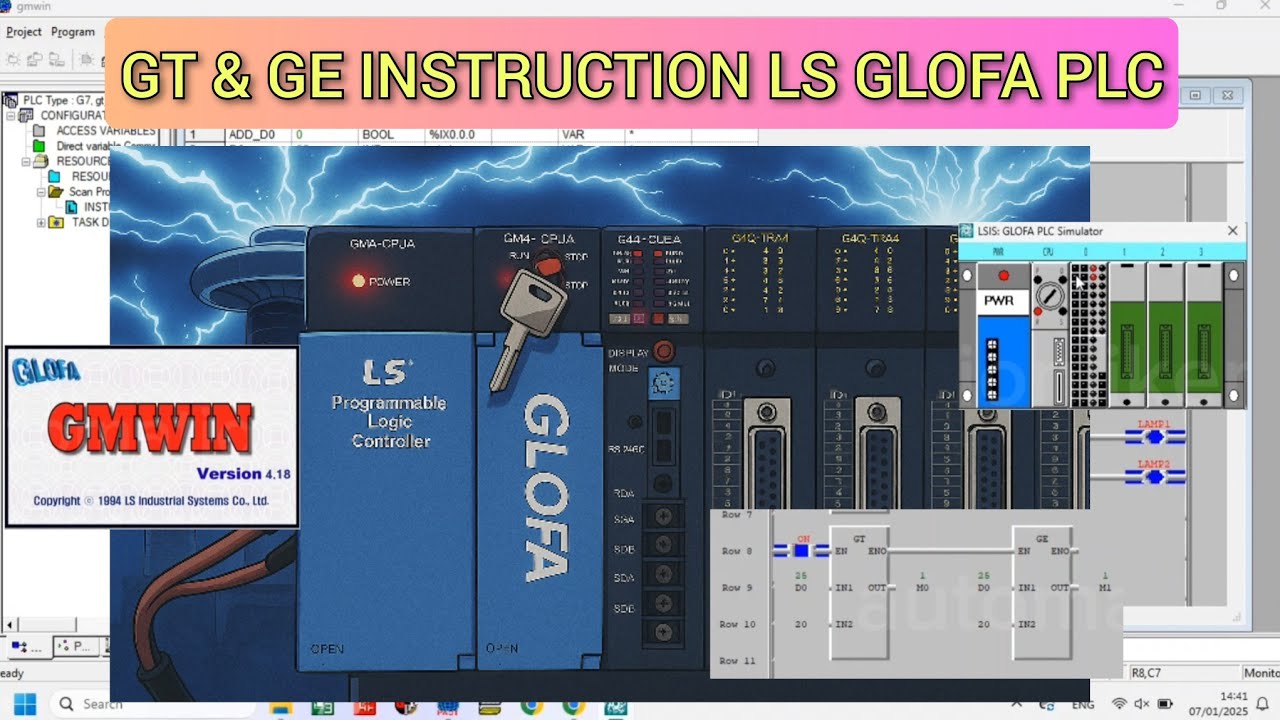Viewport: 1280px width, 720px height.
Task: Select the LAMP2 output coil
Action: coord(1154,477)
